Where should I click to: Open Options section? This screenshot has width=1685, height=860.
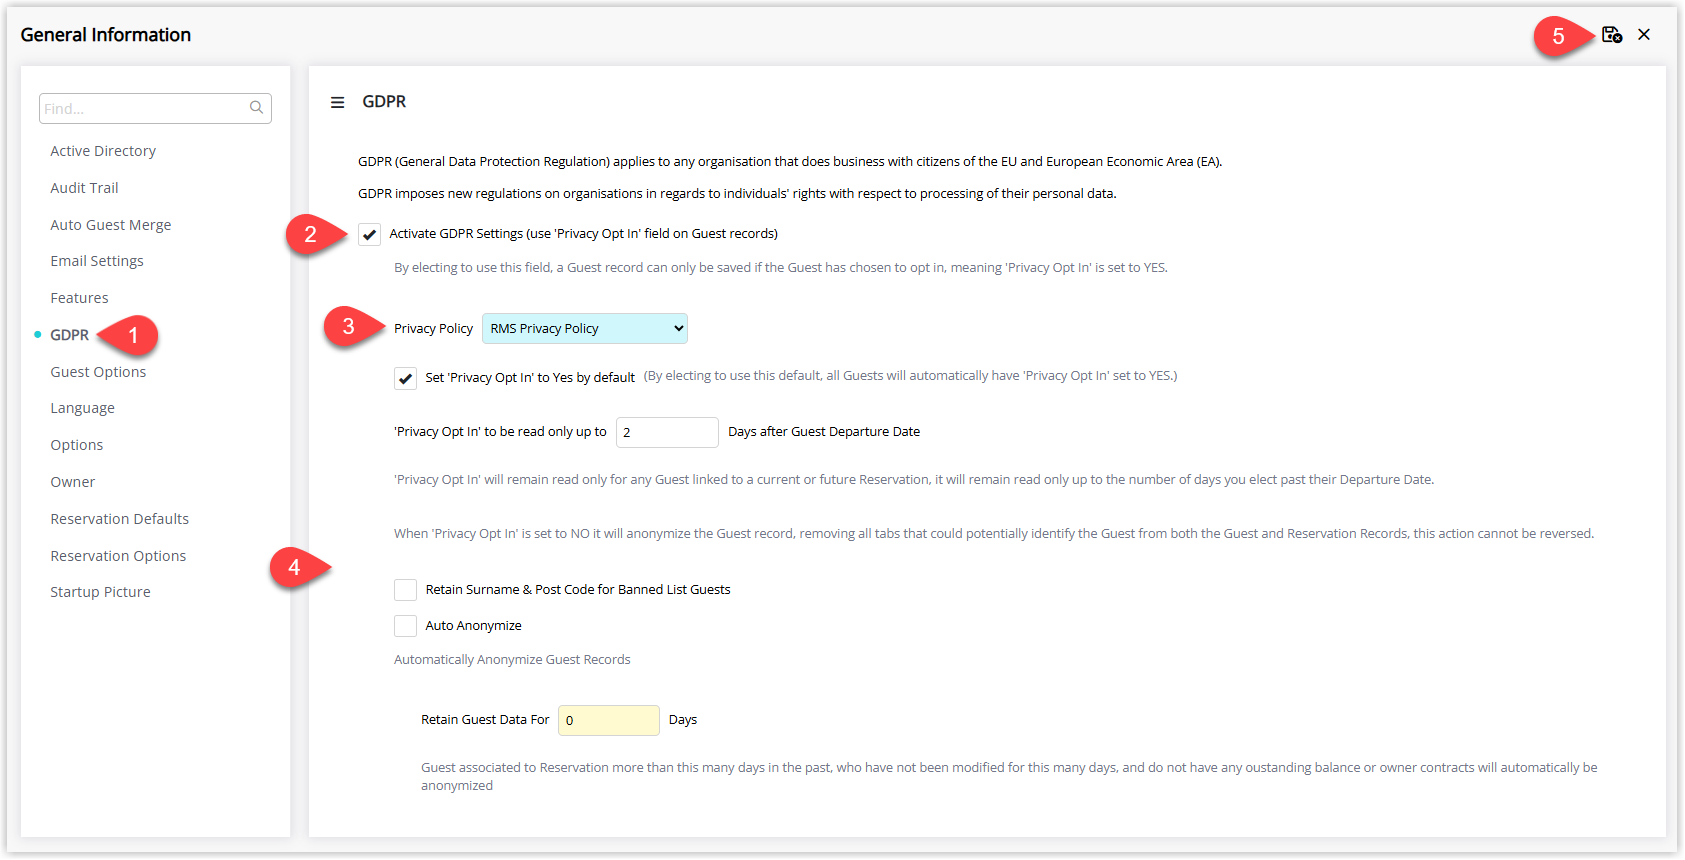[77, 445]
